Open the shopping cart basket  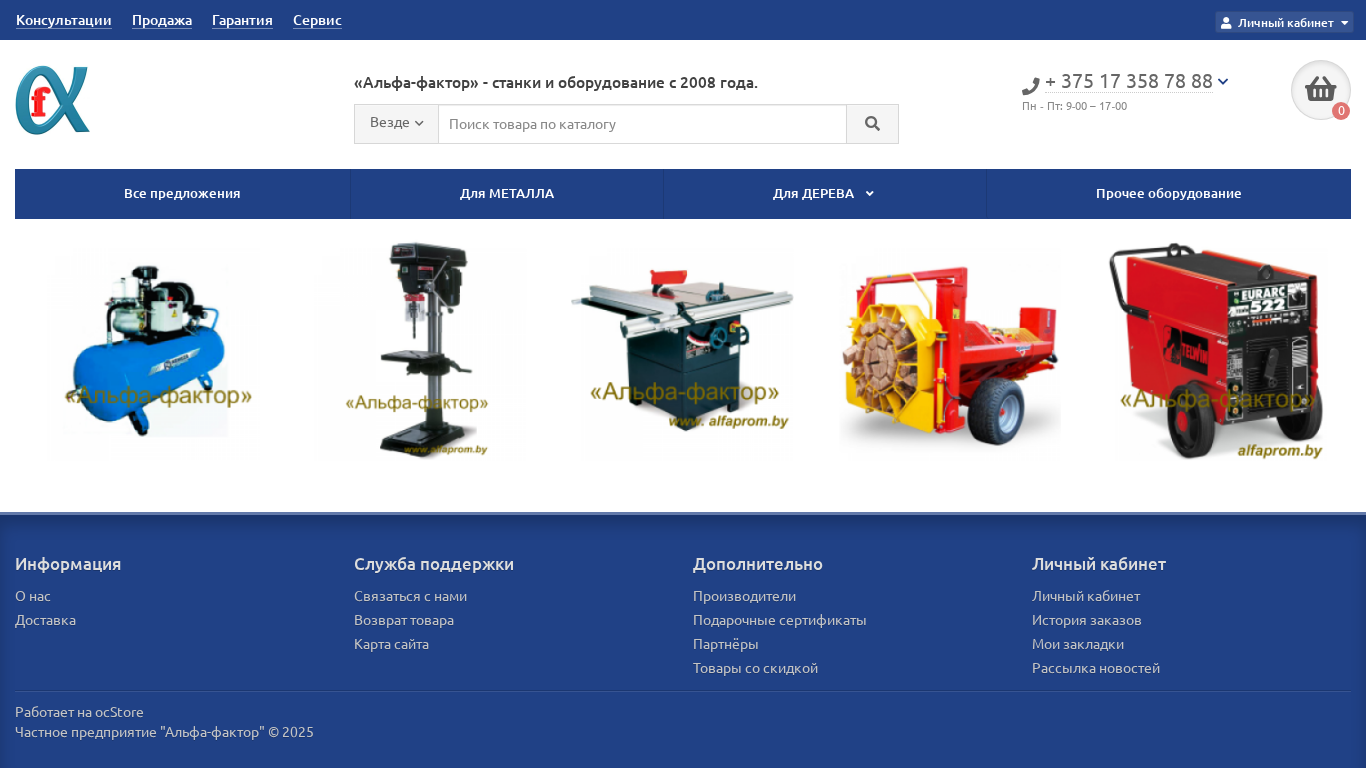(x=1320, y=90)
